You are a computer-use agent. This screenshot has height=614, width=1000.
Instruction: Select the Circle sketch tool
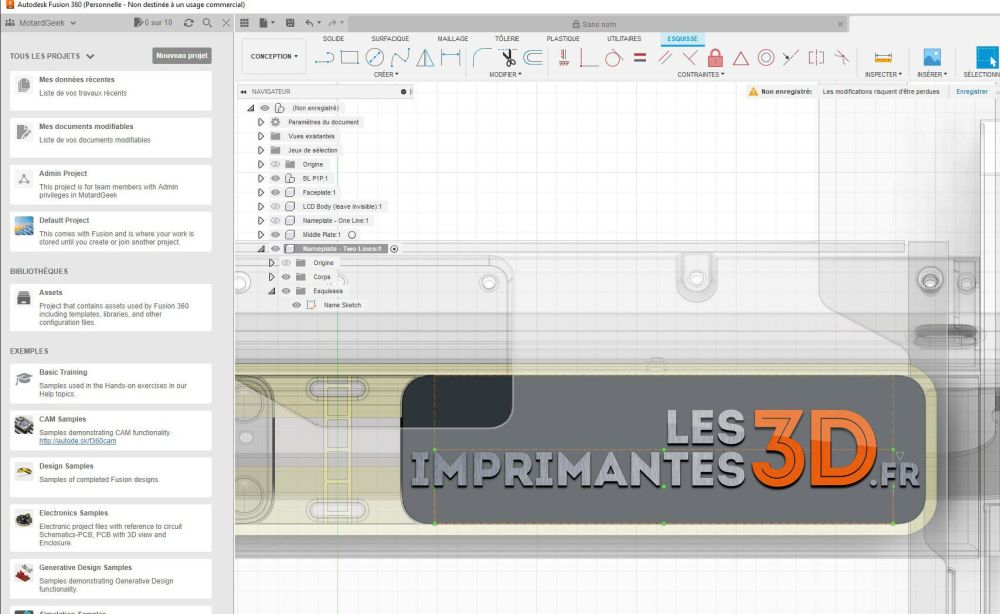coord(374,58)
